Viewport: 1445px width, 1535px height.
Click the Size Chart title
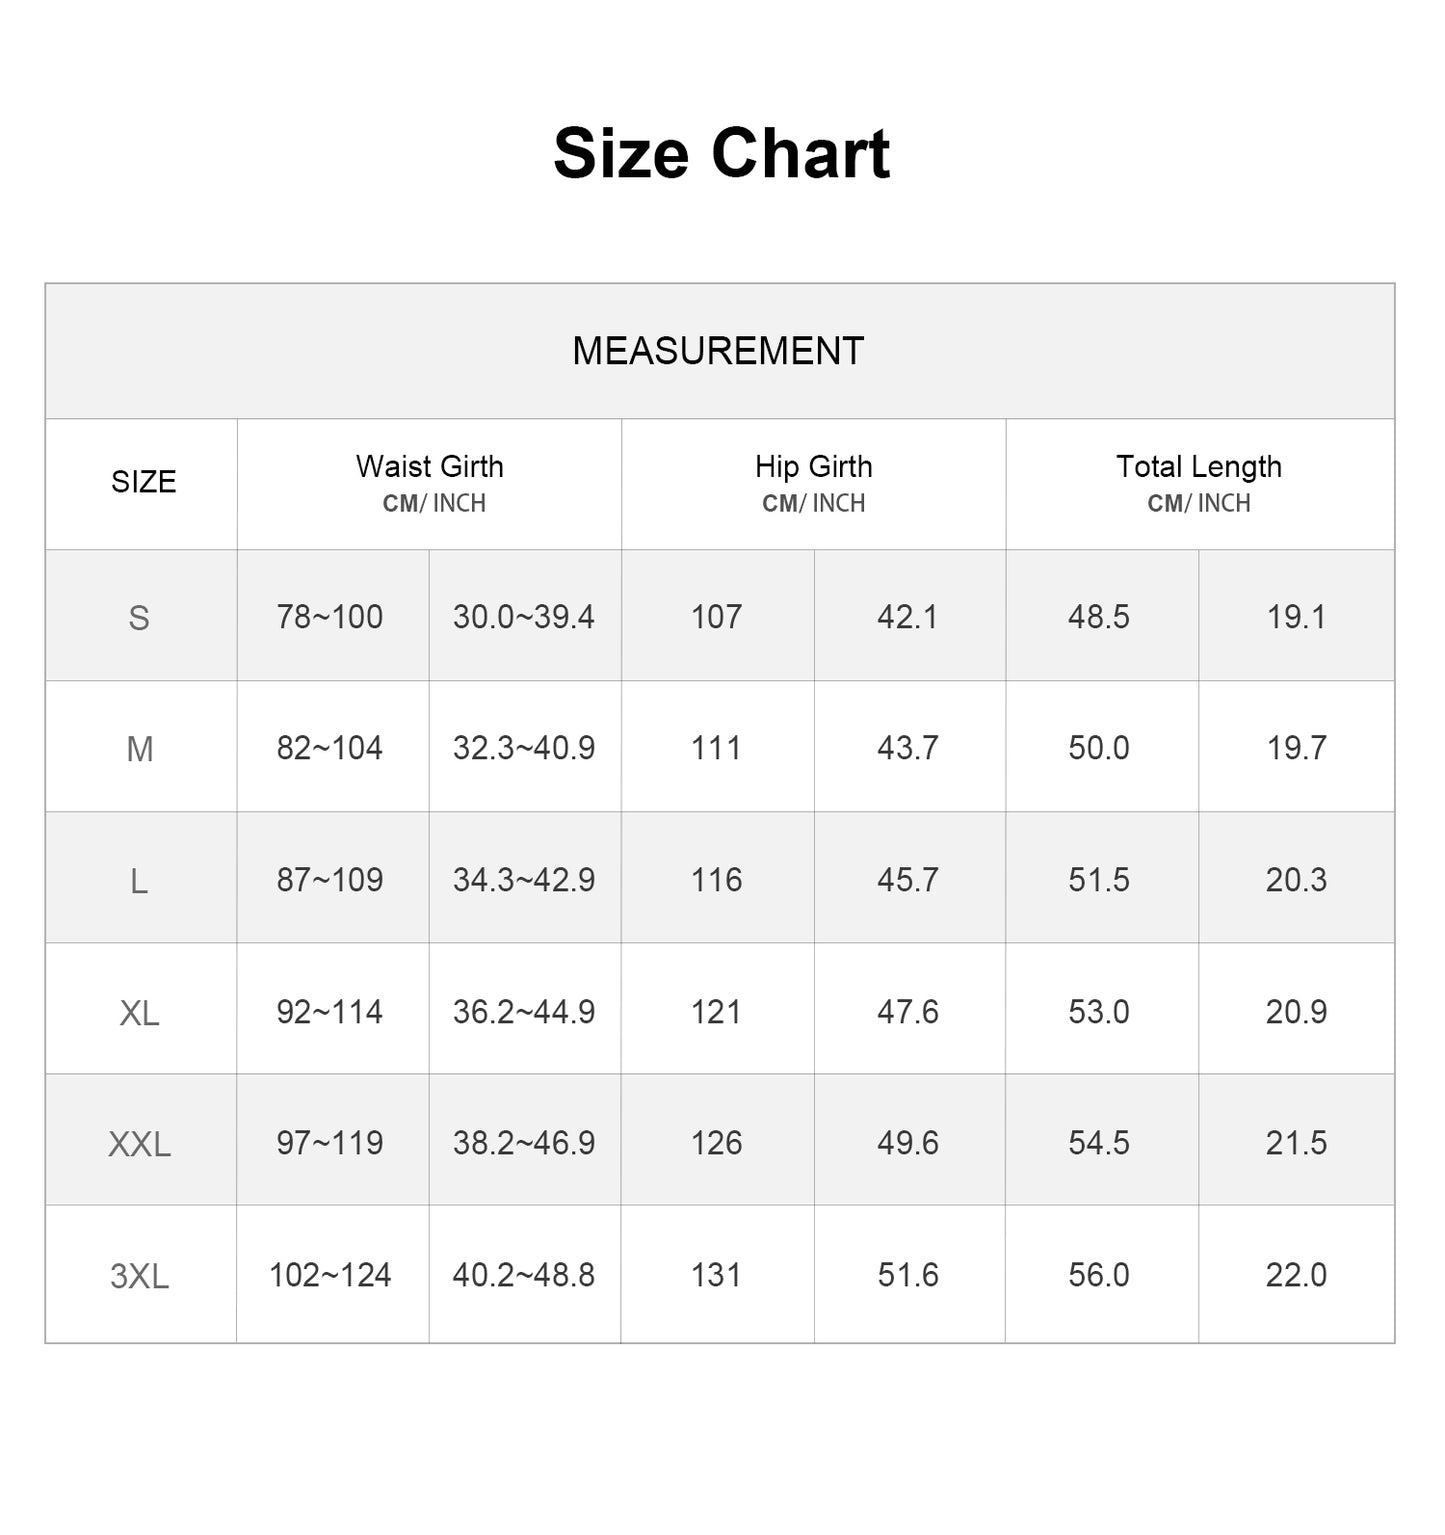(721, 154)
